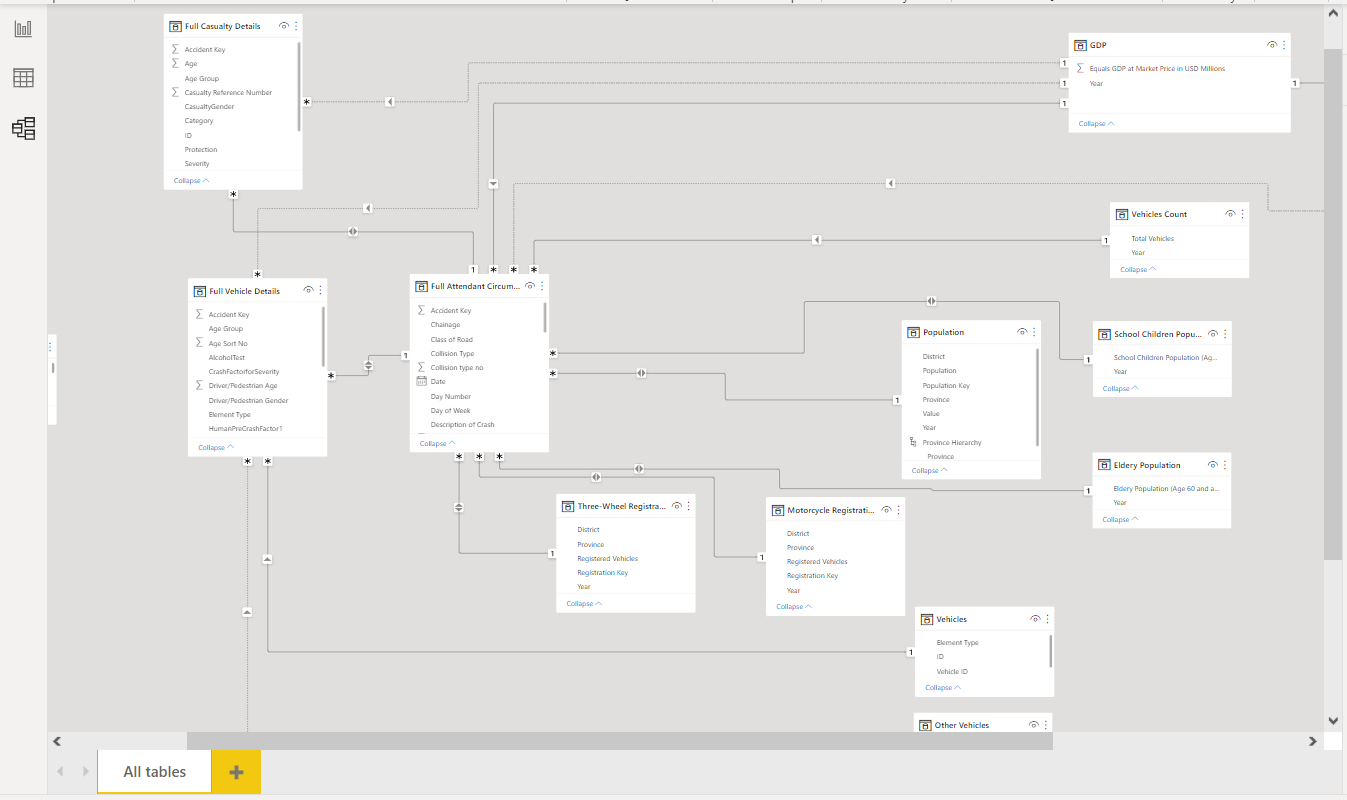Screen dimensions: 1347x800
Task: Open more options for Eldery Population table
Action: pos(1225,465)
